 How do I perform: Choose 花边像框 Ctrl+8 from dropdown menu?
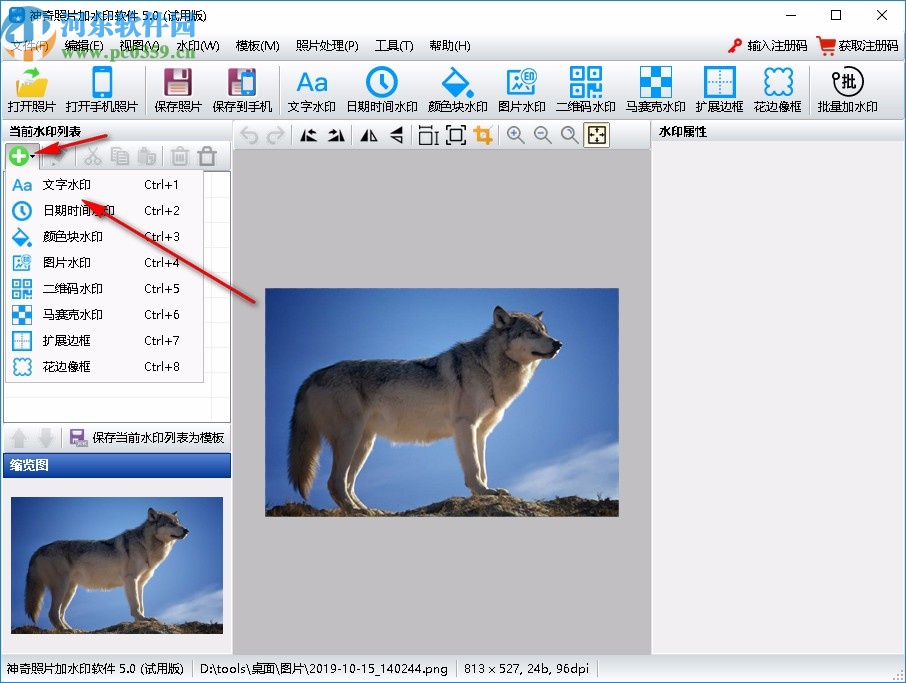point(104,367)
